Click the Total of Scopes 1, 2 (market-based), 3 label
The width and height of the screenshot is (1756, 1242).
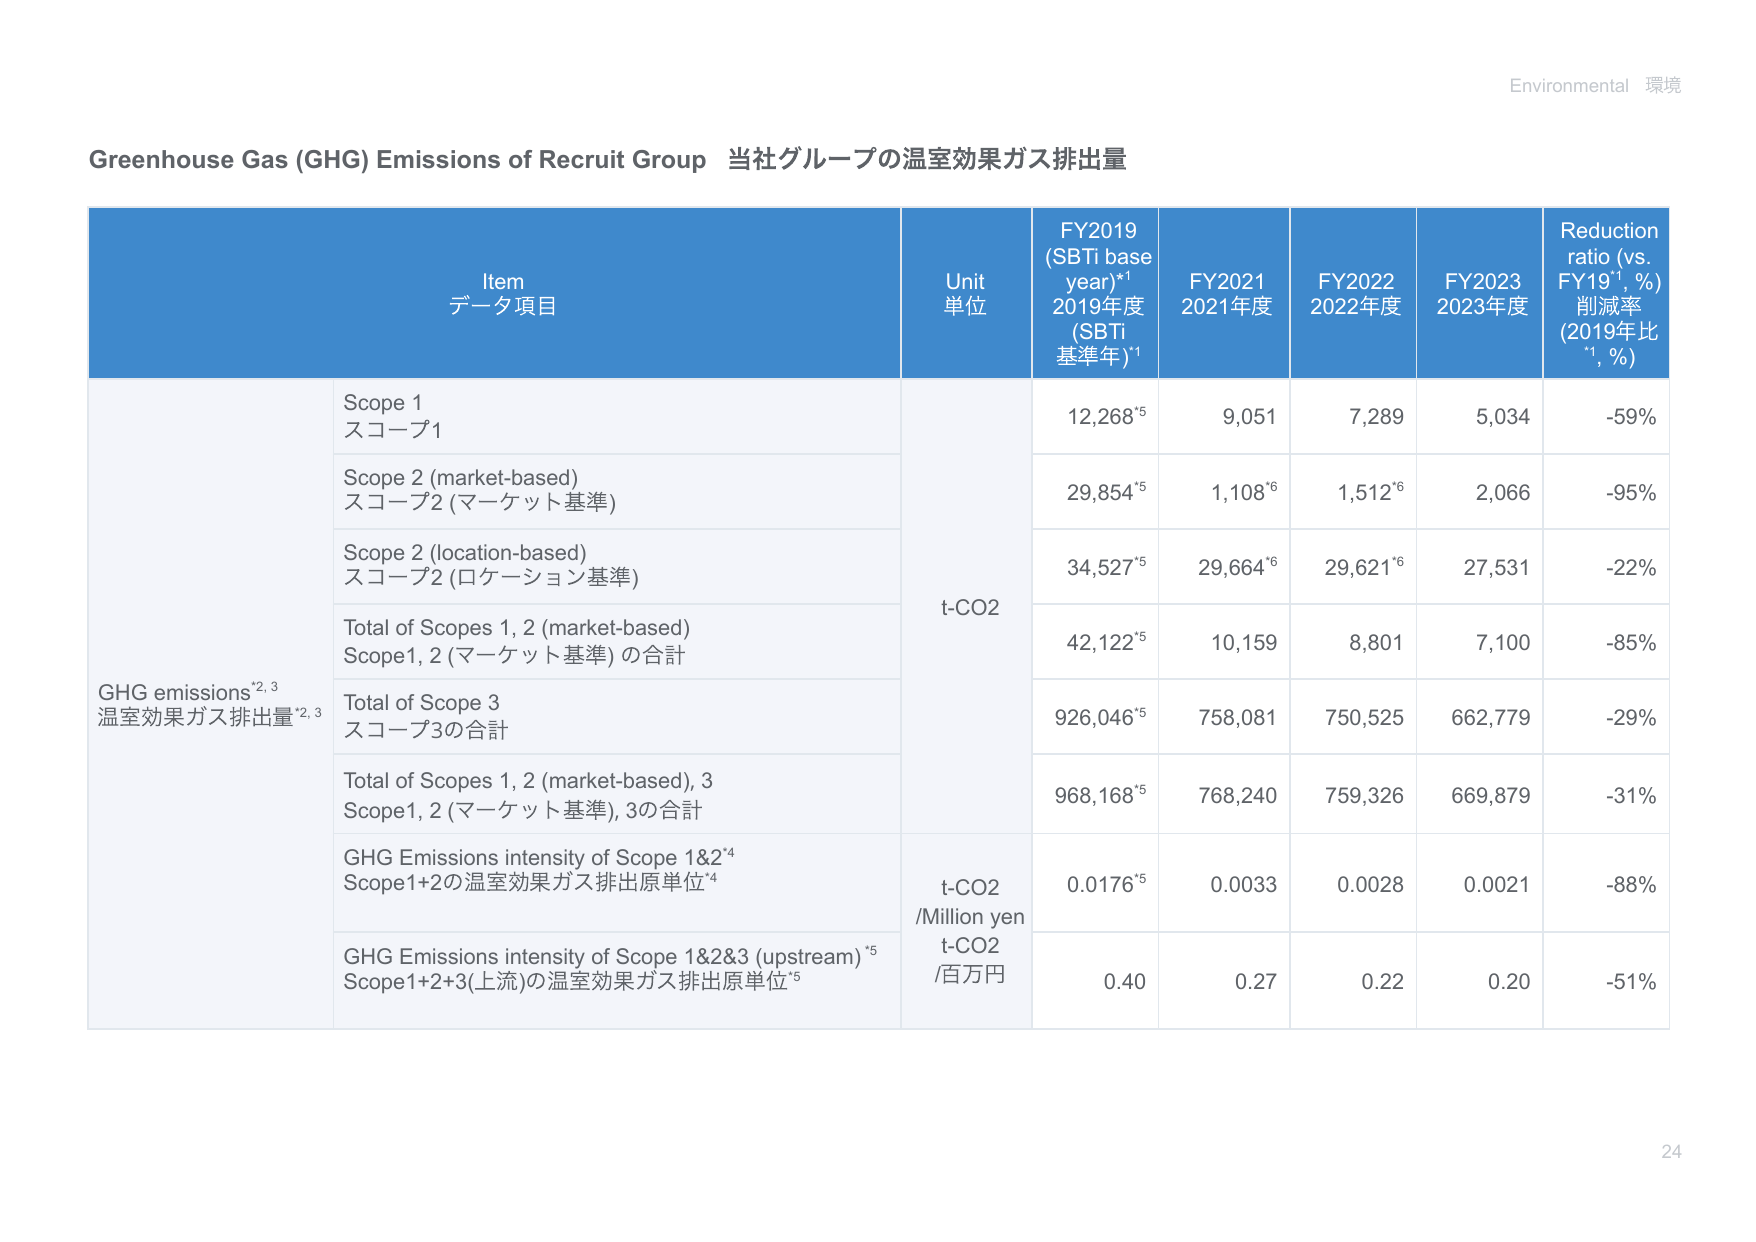(x=616, y=794)
